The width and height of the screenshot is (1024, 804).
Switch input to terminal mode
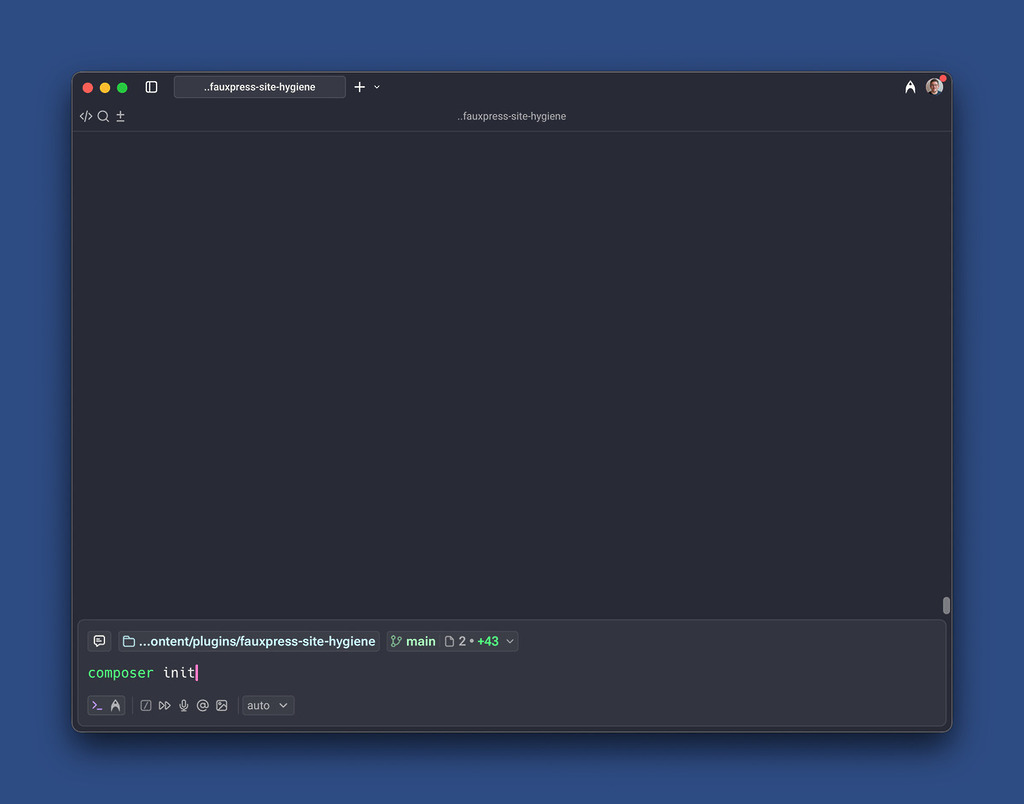point(97,705)
